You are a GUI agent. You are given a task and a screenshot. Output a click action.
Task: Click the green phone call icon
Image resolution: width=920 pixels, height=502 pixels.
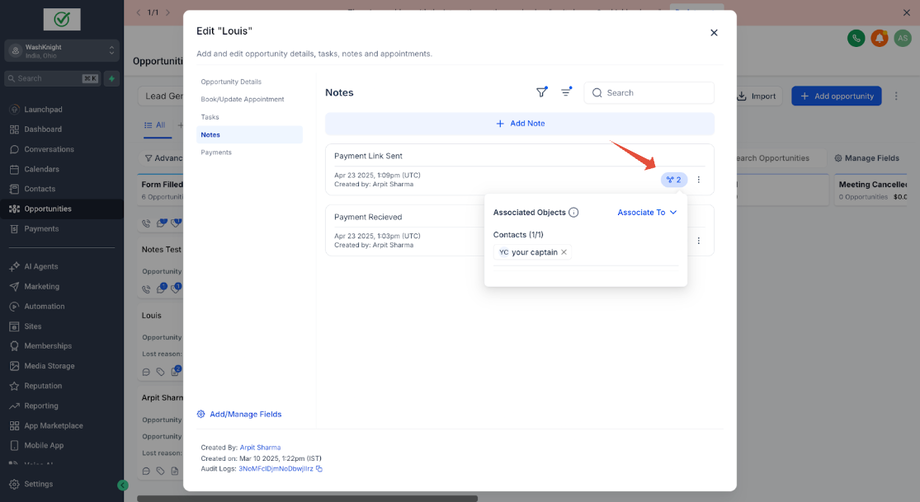coord(856,38)
